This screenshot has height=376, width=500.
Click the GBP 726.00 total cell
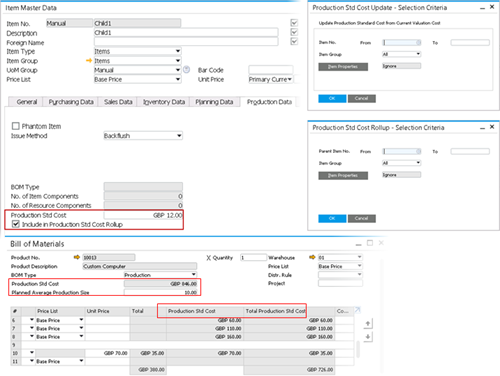[289, 370]
